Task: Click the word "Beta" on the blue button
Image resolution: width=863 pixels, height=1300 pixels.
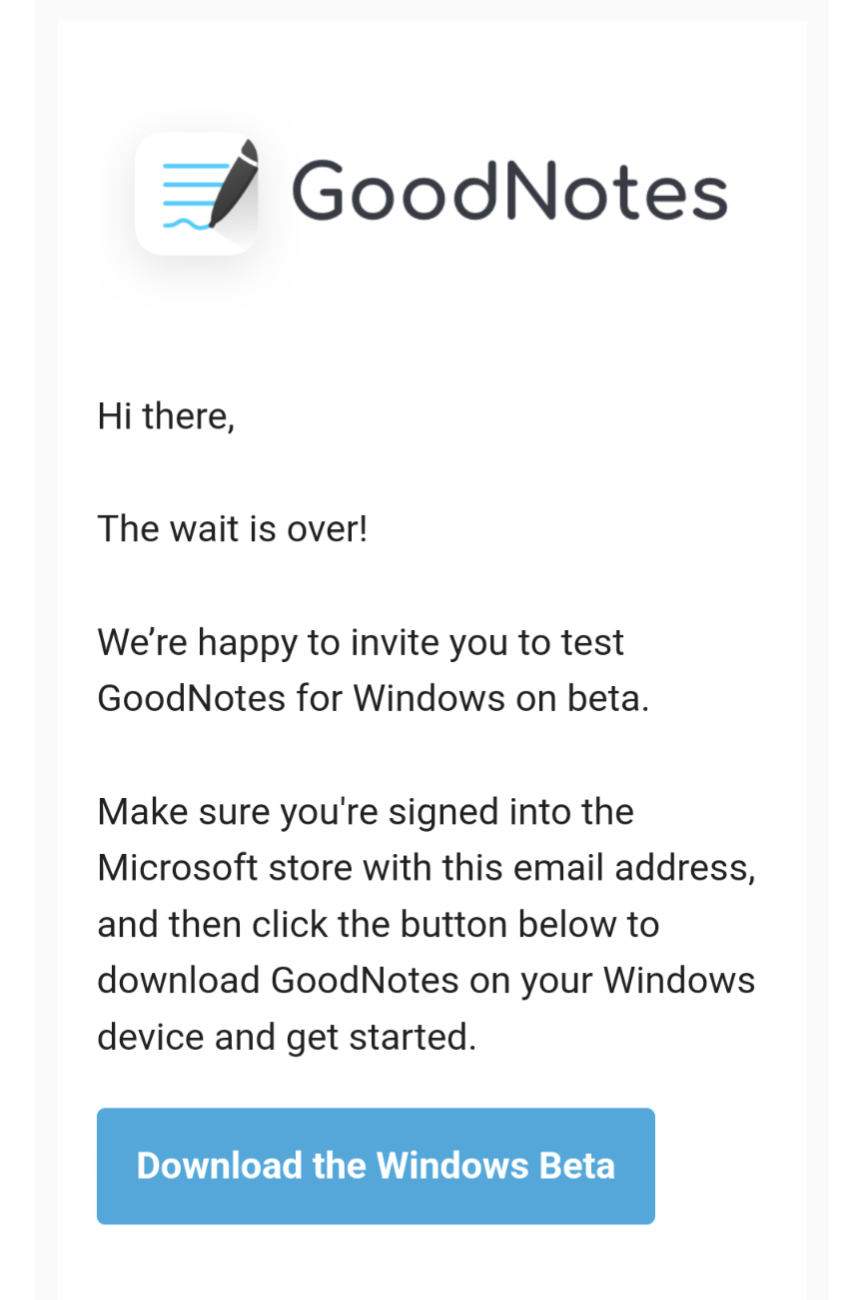Action: pyautogui.click(x=577, y=1166)
